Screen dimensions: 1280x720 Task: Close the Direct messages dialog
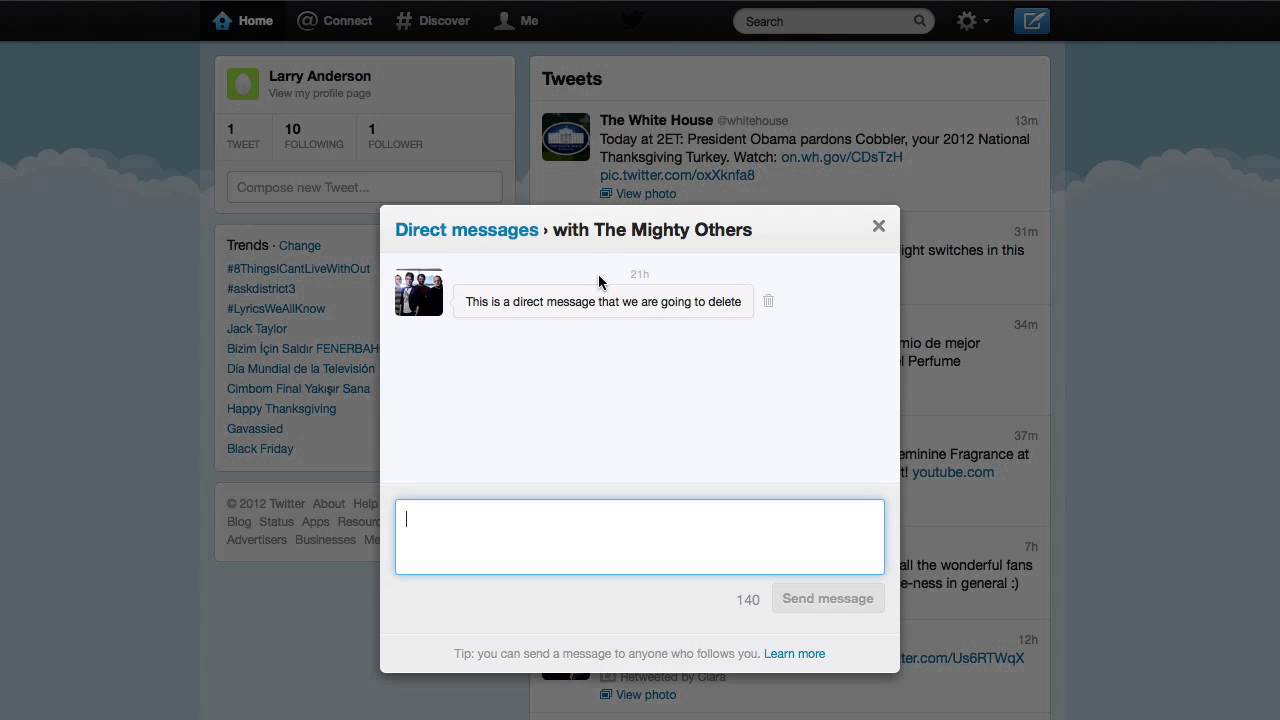(878, 226)
